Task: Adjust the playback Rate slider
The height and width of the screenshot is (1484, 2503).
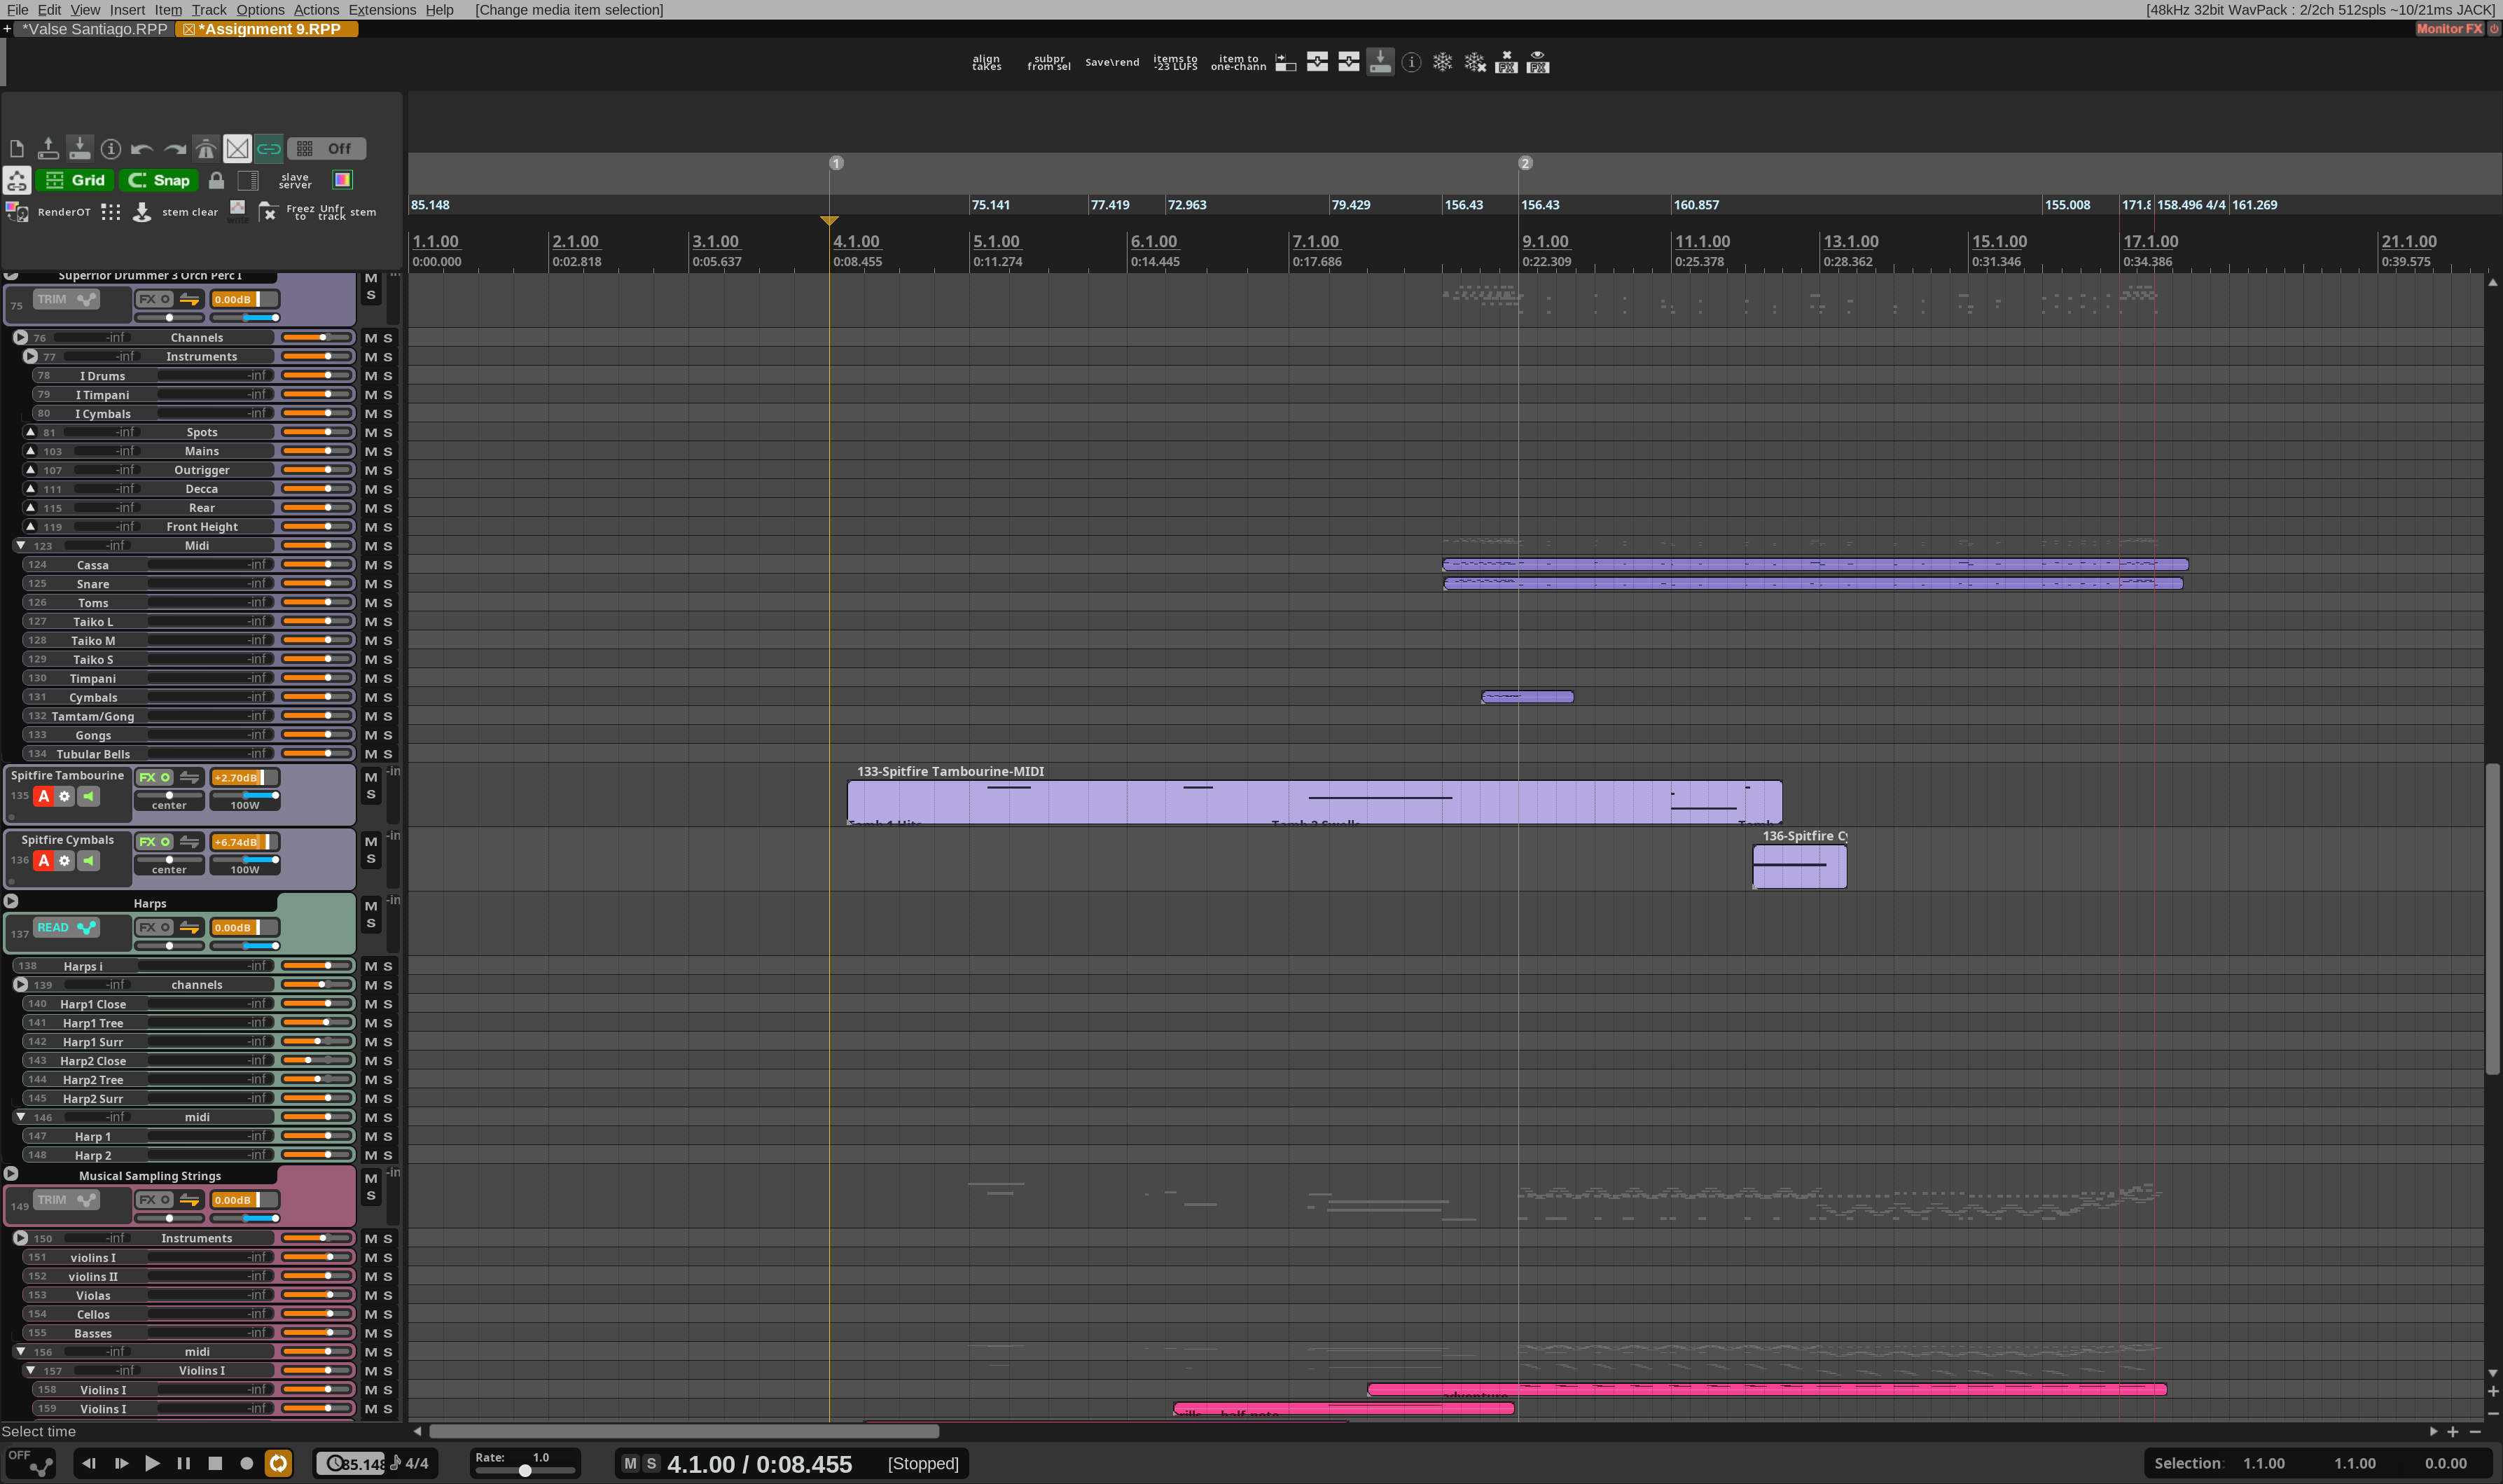Action: click(x=524, y=1471)
